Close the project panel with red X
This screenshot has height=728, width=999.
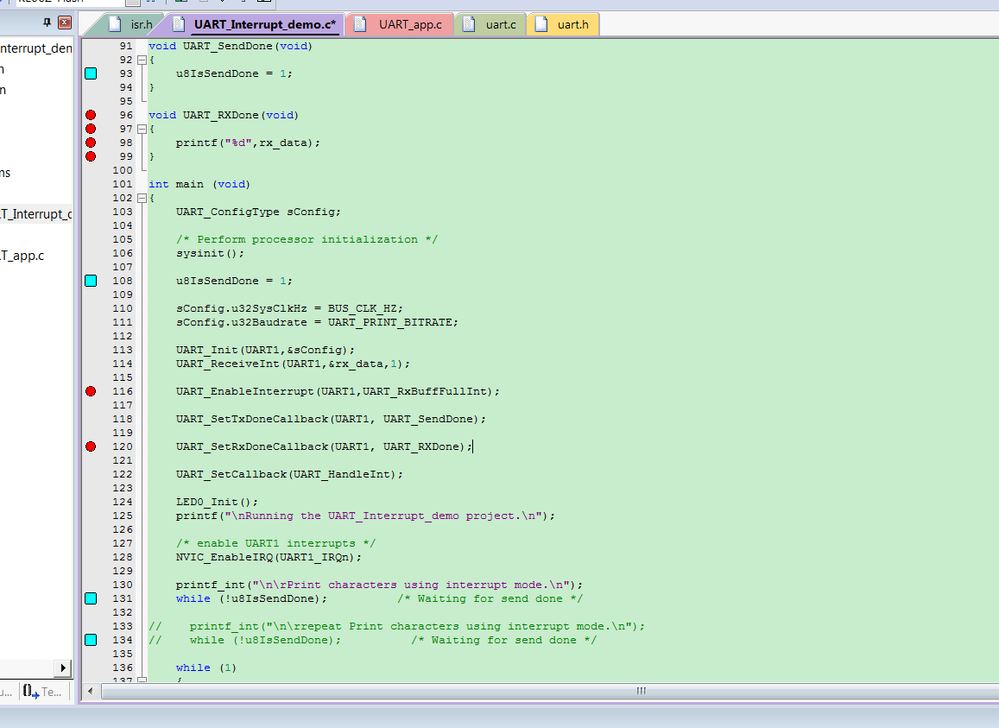(x=65, y=23)
